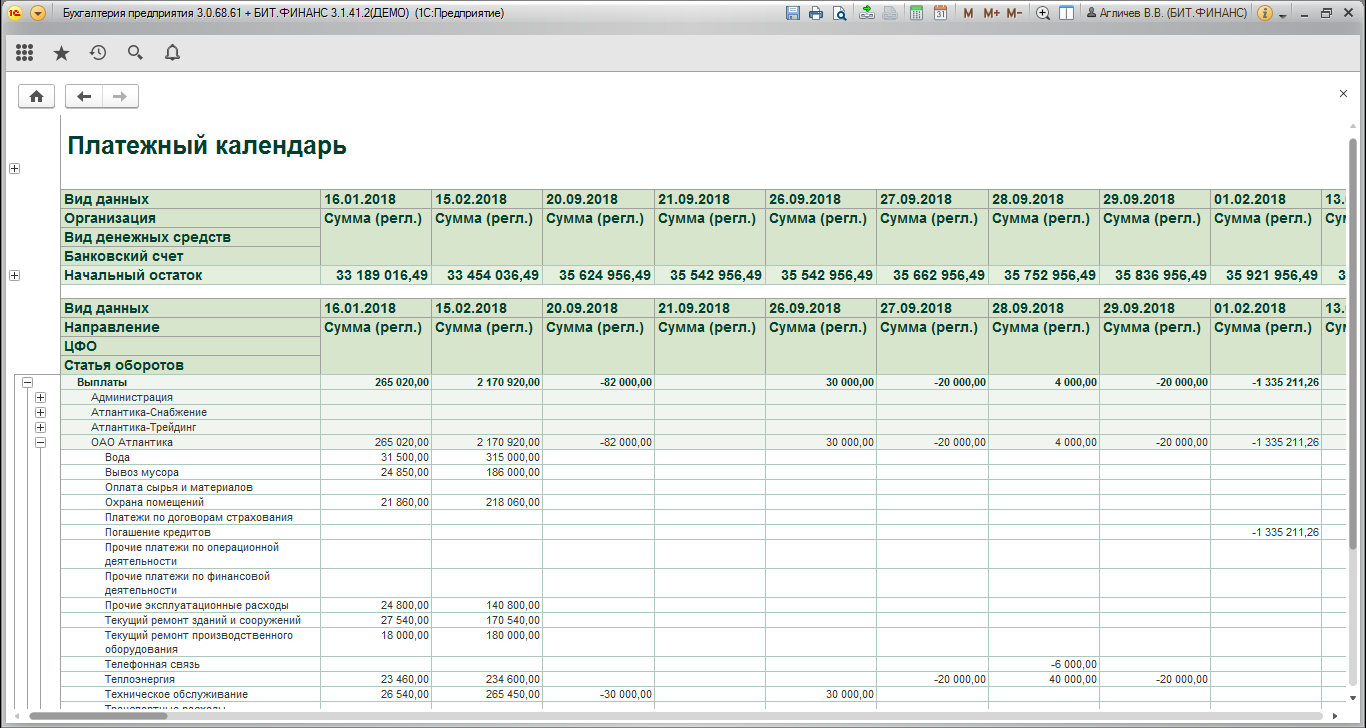Click the Банковский счет header cell
This screenshot has height=728, width=1366.
(x=191, y=256)
